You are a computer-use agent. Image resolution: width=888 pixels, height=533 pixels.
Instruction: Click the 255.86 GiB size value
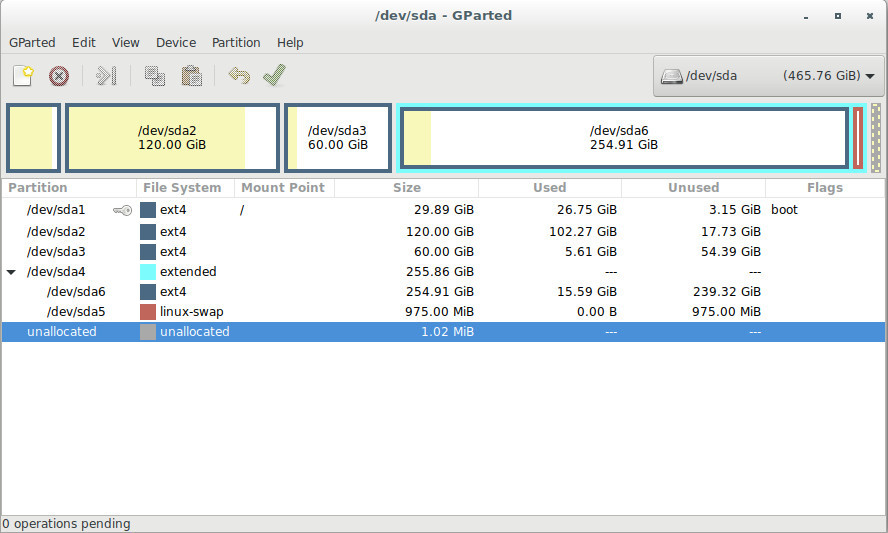click(439, 272)
